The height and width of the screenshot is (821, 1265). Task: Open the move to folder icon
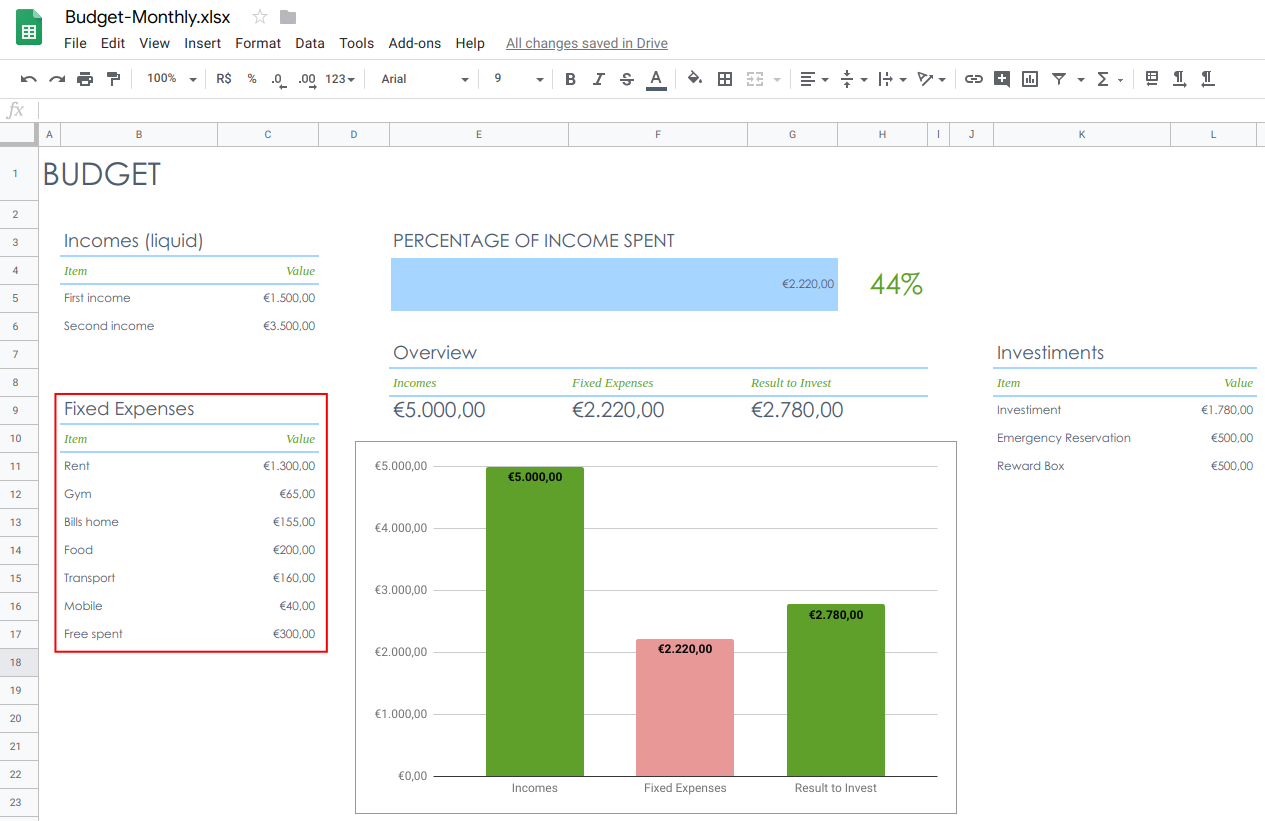tap(288, 17)
